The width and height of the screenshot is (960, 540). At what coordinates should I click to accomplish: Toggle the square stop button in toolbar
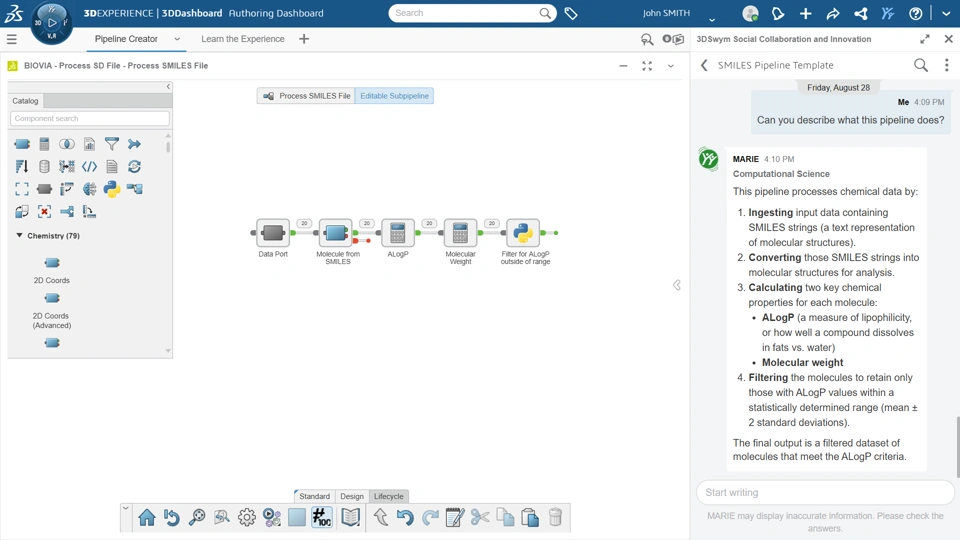297,517
